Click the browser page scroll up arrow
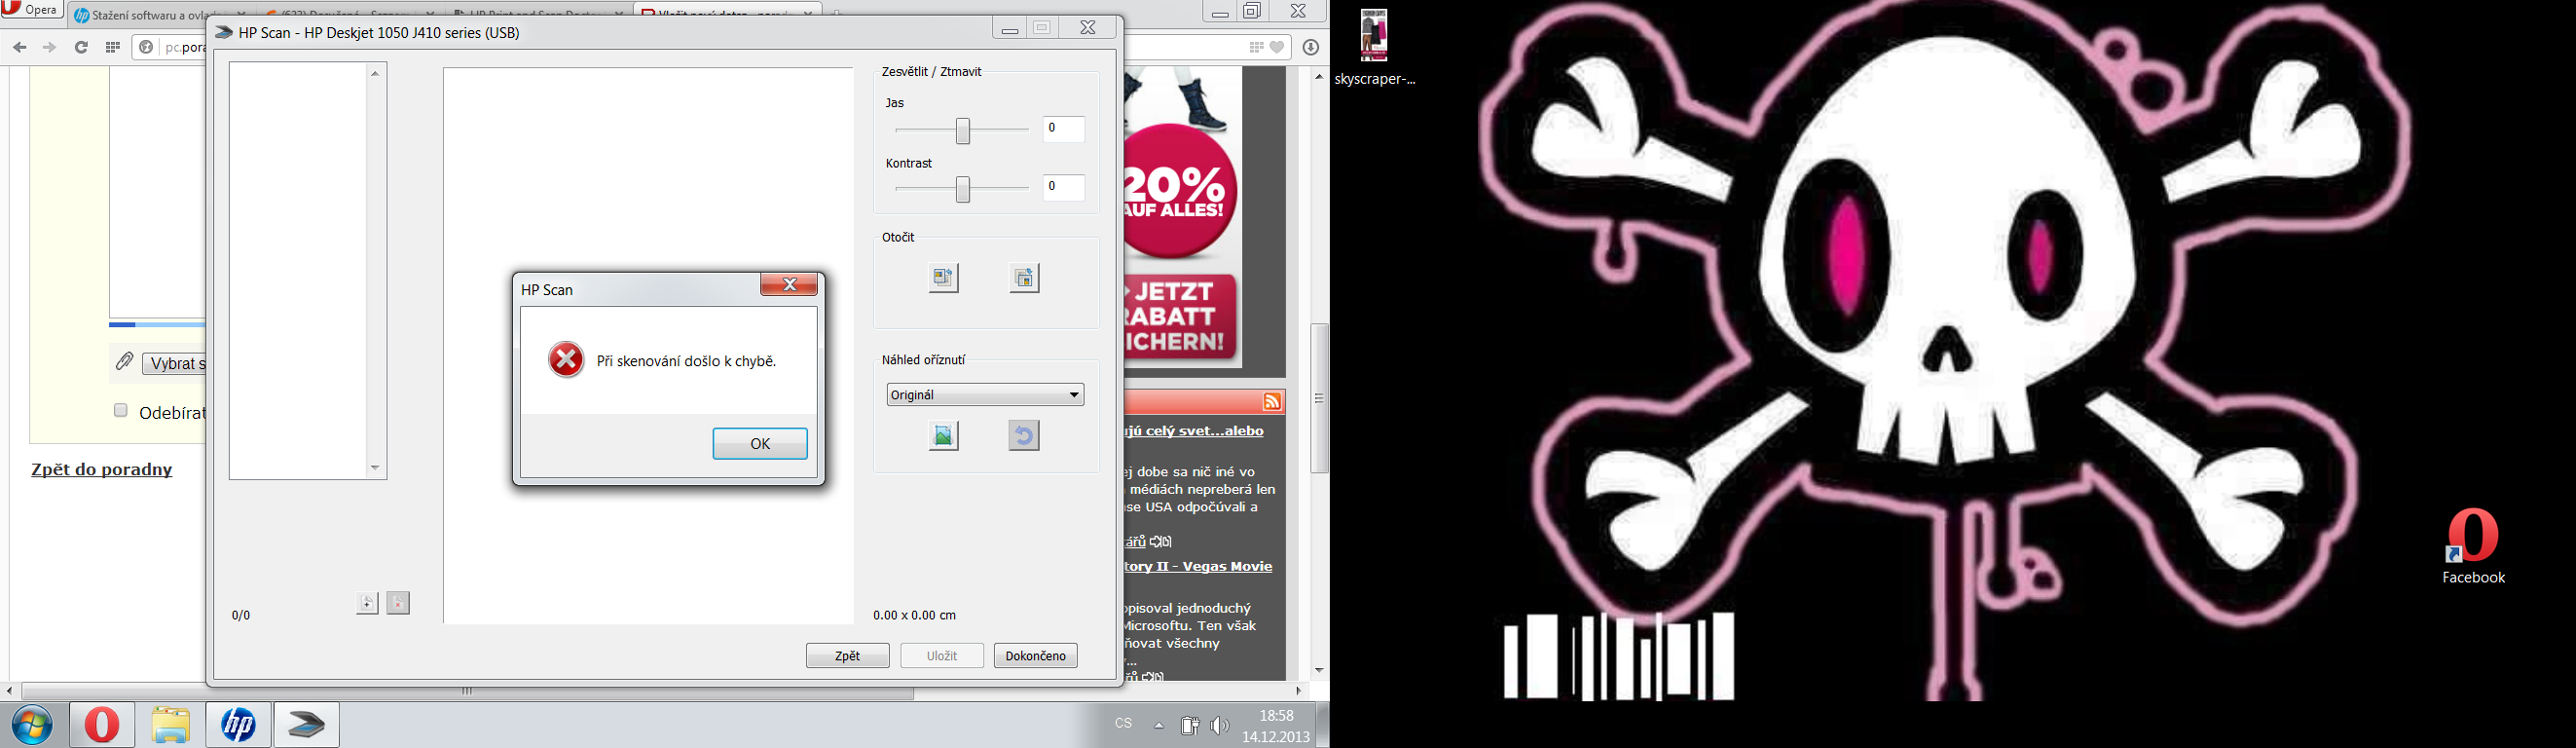Viewport: 2576px width, 748px height. point(1320,76)
